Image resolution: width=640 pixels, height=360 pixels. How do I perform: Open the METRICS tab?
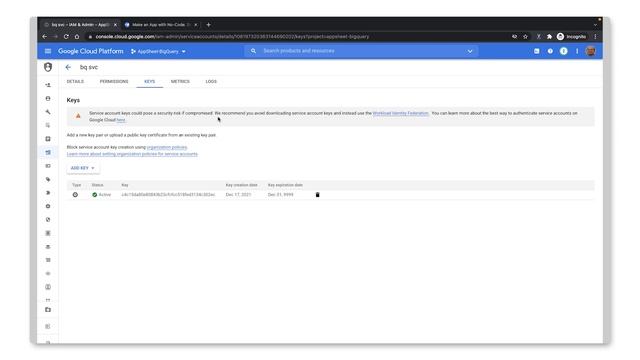pos(180,82)
